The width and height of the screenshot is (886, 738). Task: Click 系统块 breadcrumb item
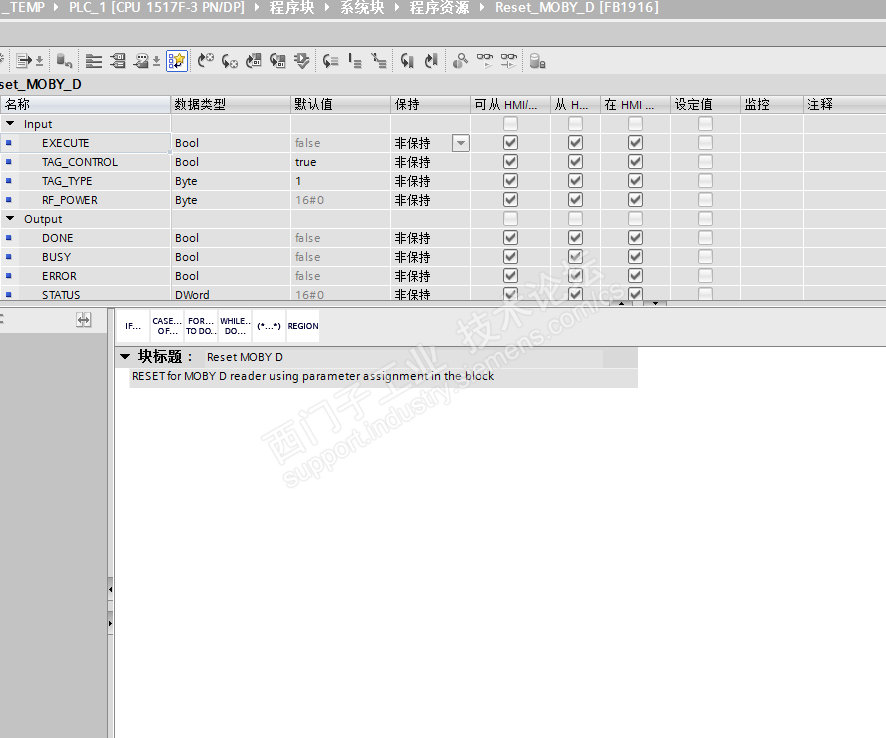tap(362, 7)
